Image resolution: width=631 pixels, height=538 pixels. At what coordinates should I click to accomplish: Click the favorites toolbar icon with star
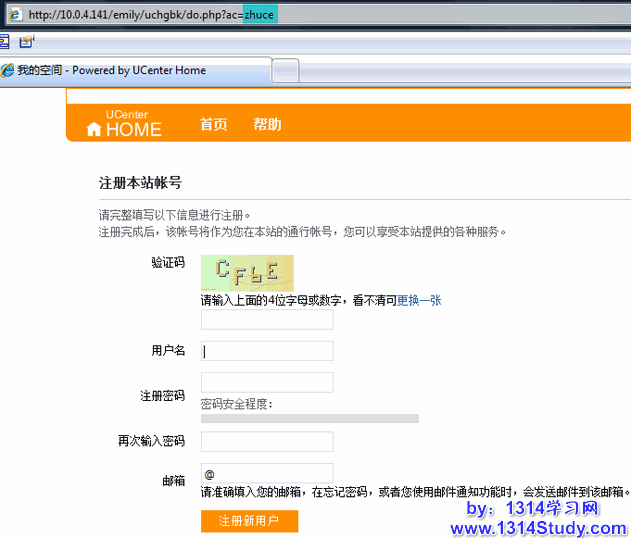[26, 42]
